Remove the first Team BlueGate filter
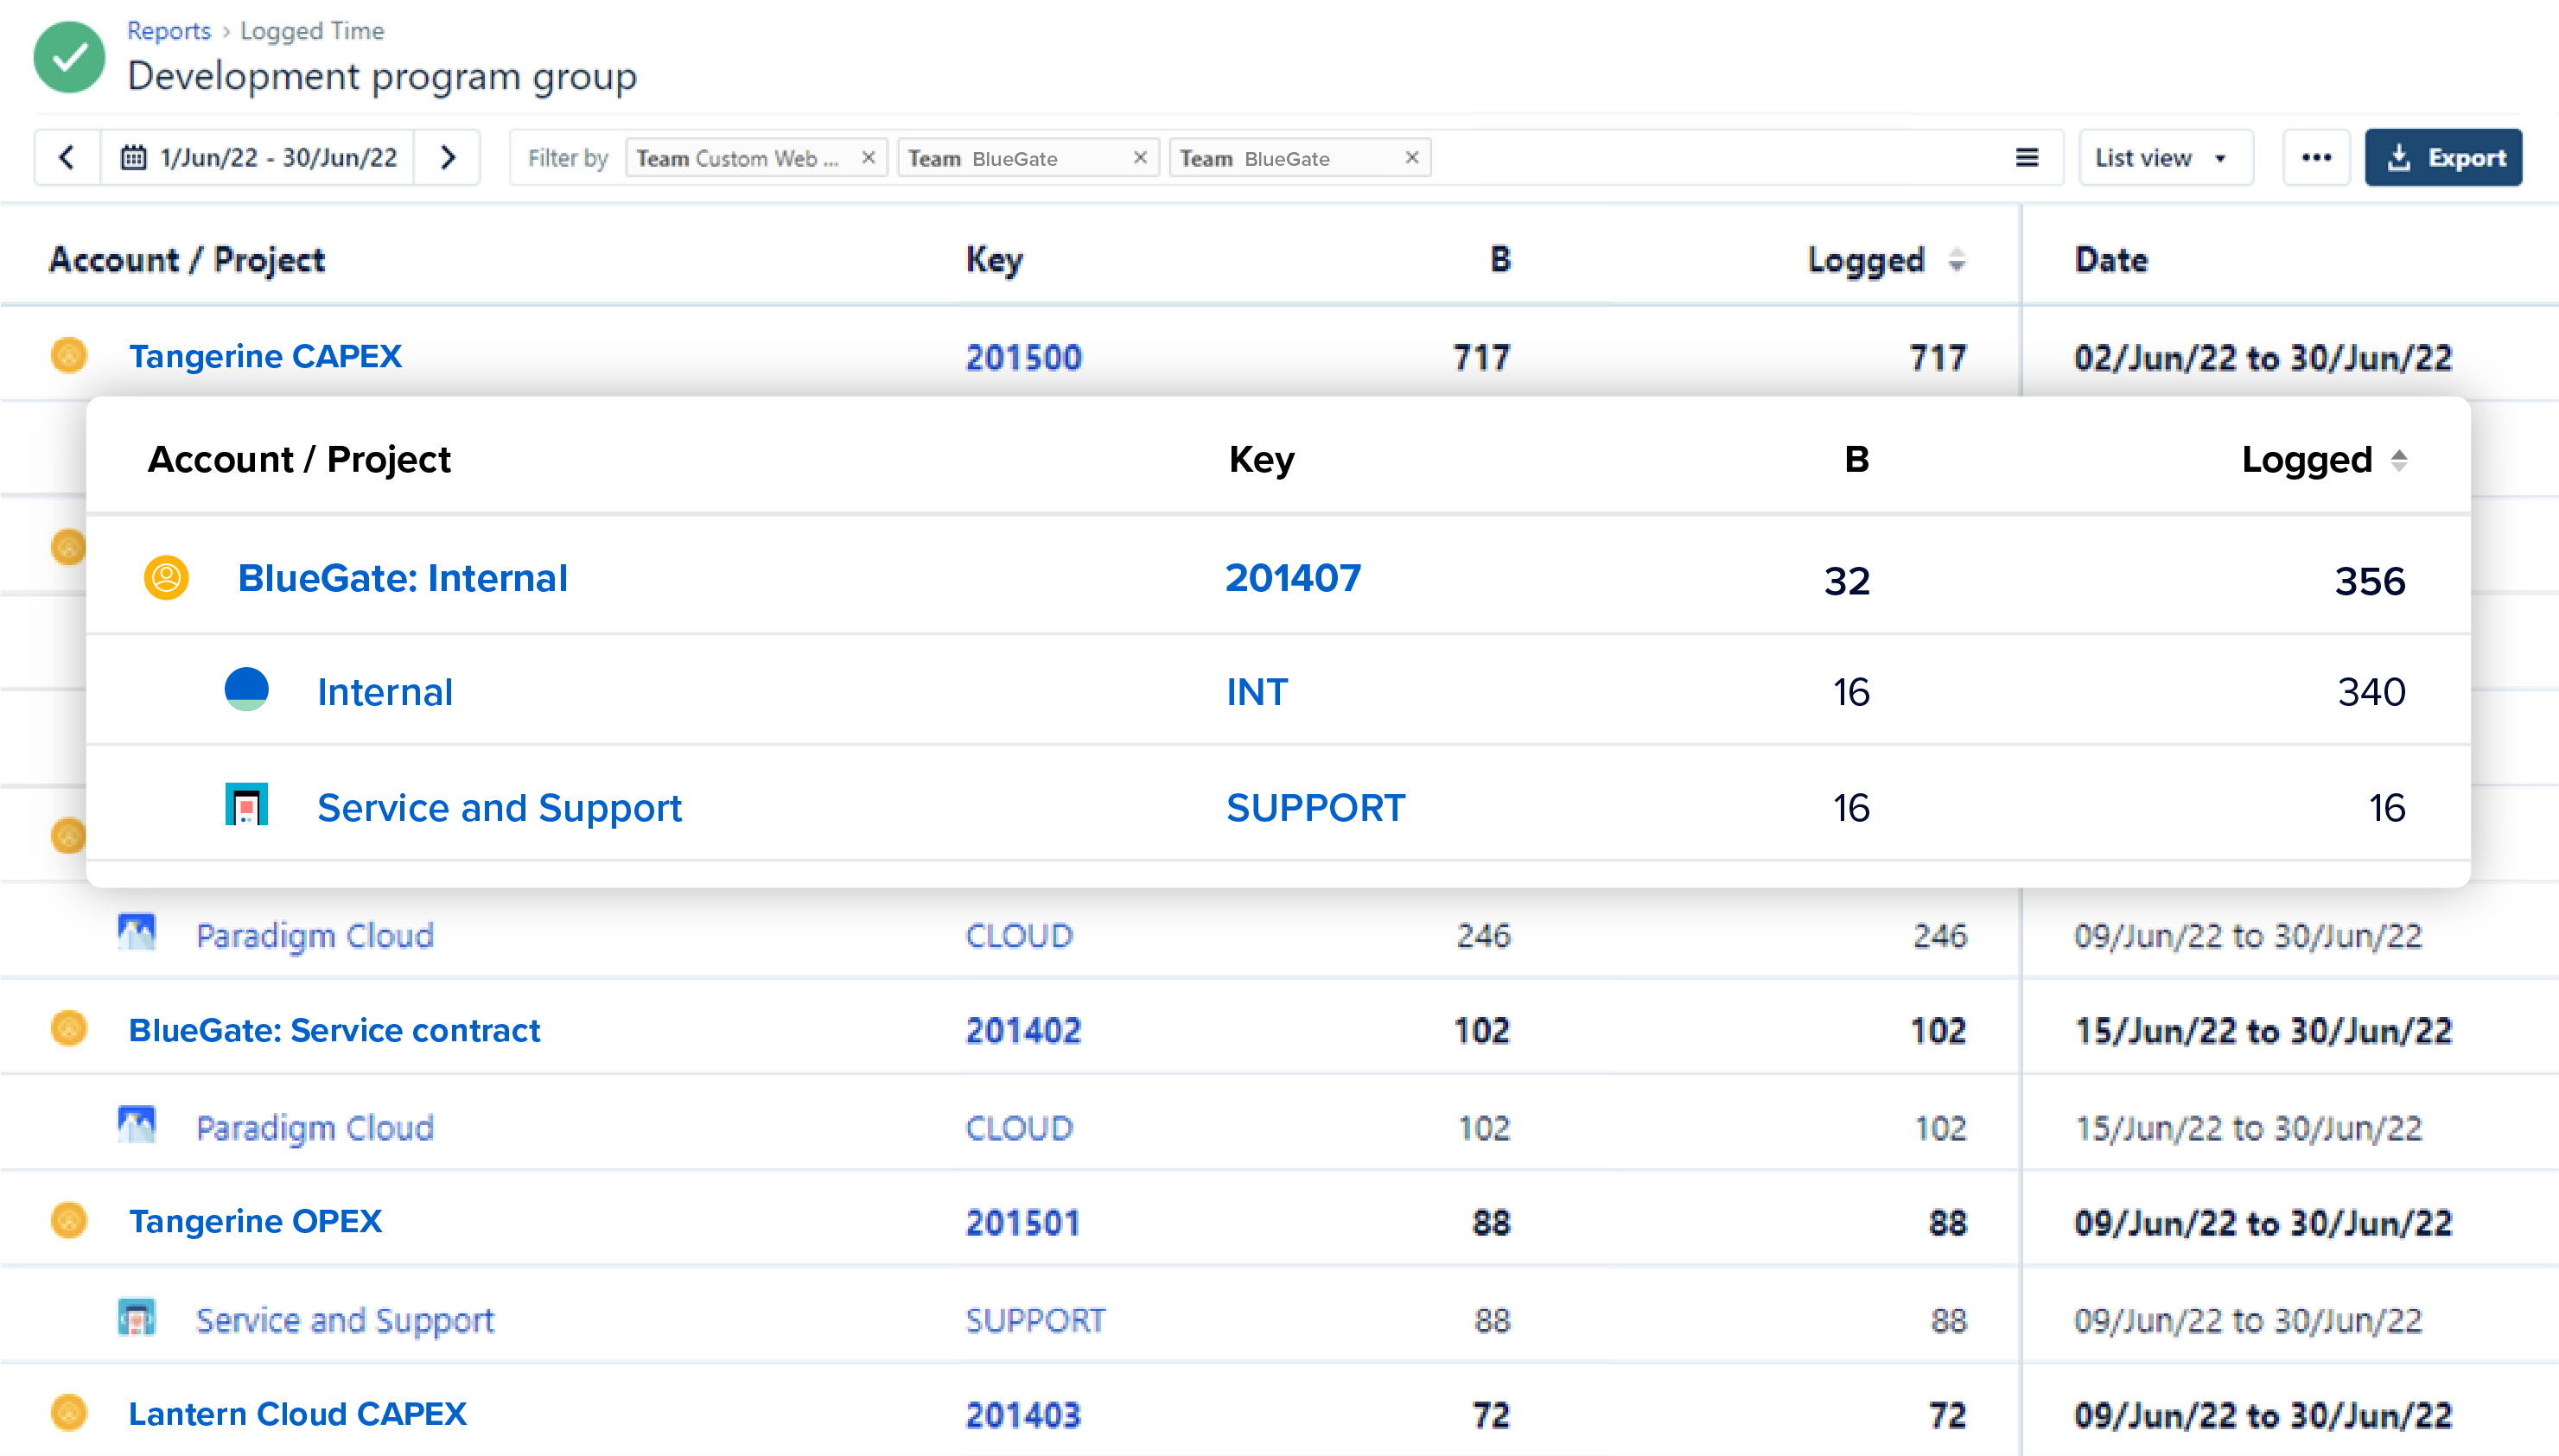This screenshot has width=2559, height=1456. pyautogui.click(x=1139, y=157)
